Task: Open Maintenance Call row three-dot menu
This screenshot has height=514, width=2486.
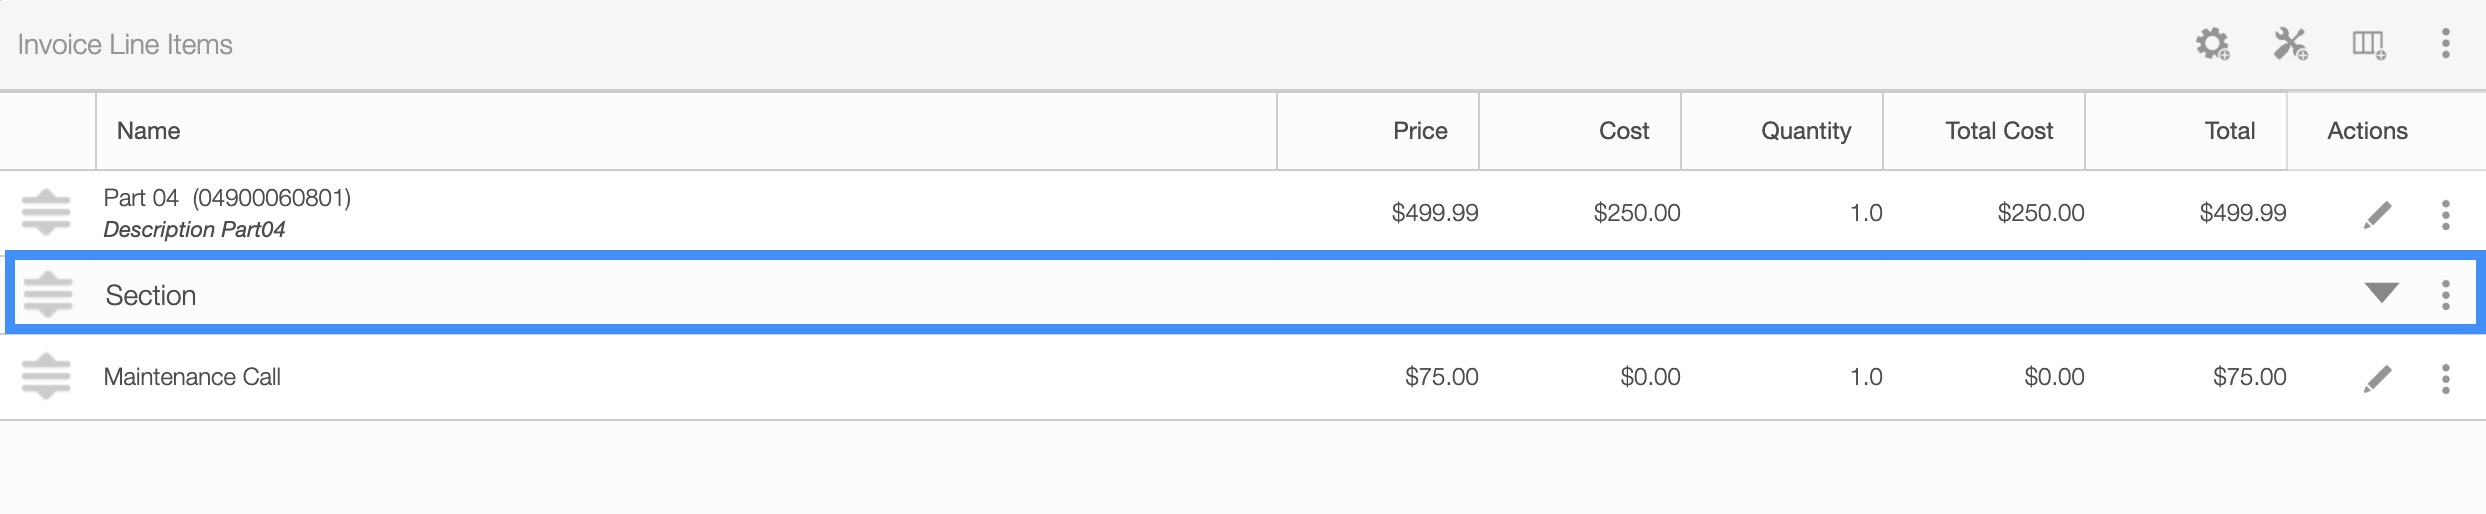Action: (2445, 378)
